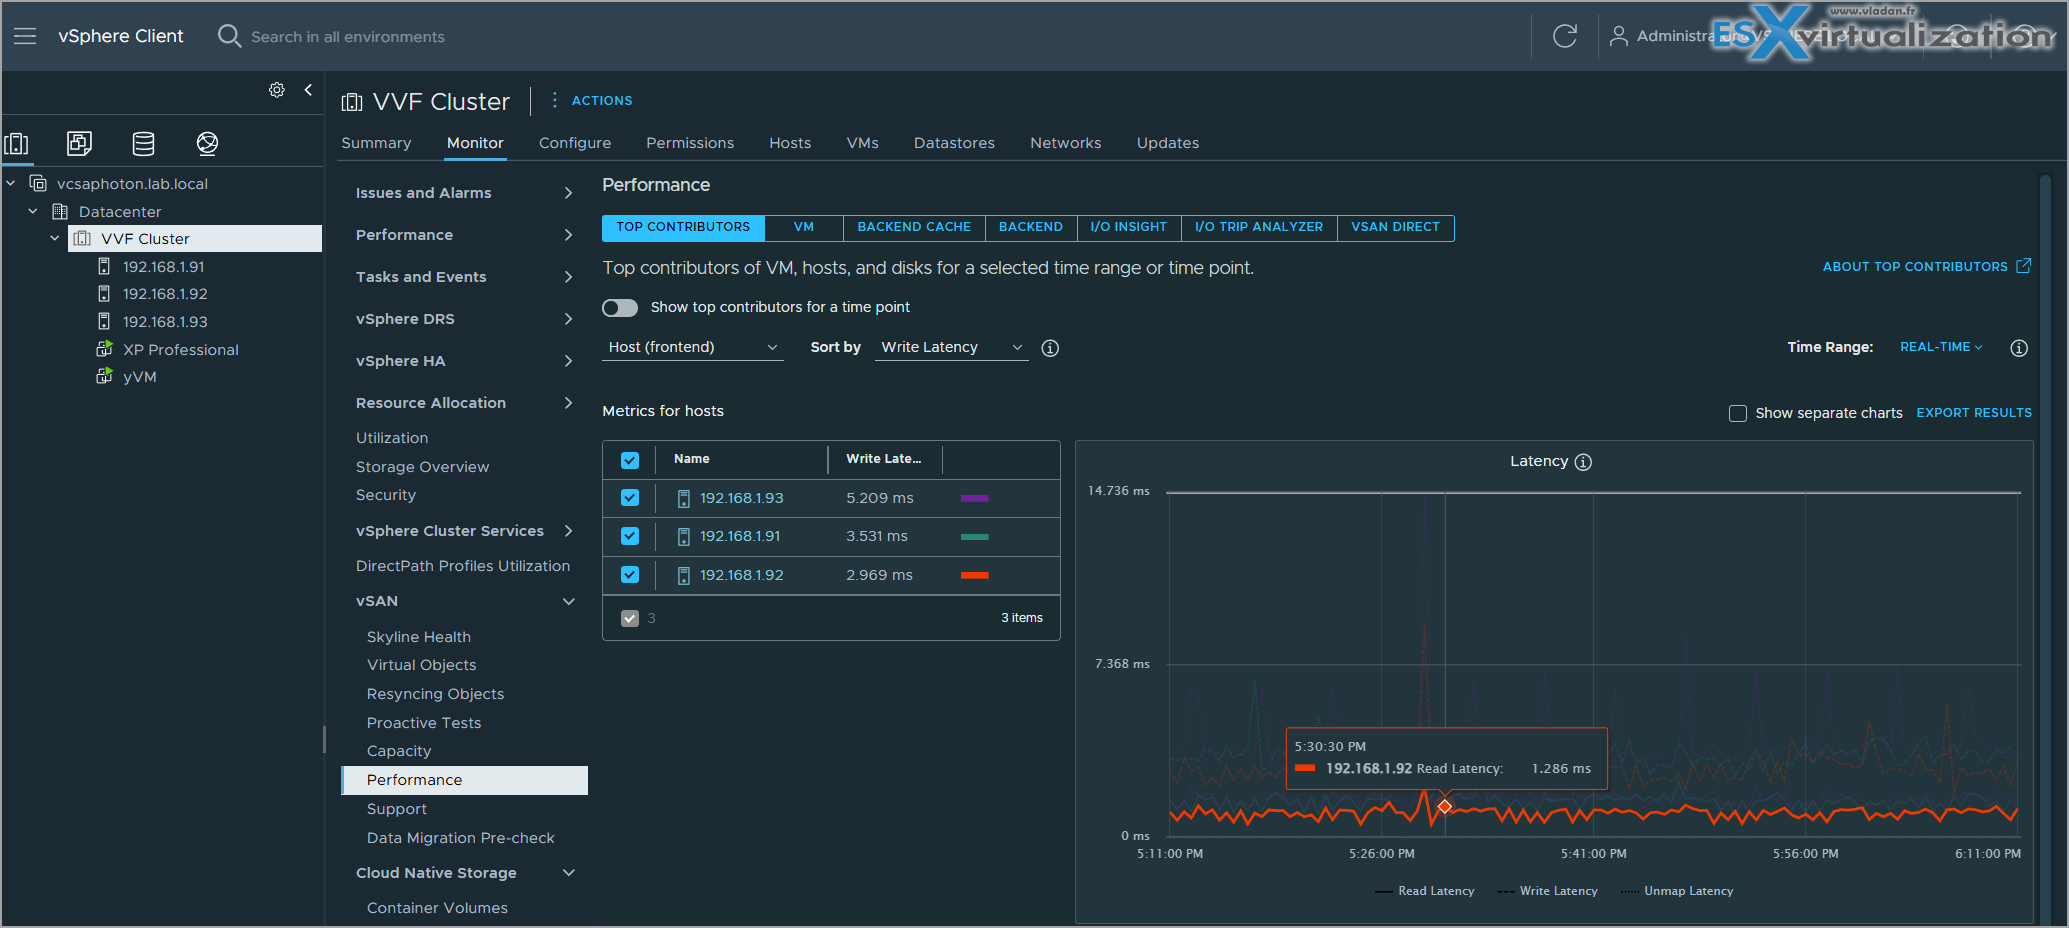Toggle select-all checkbox in hosts table header
The width and height of the screenshot is (2069, 928).
630,460
